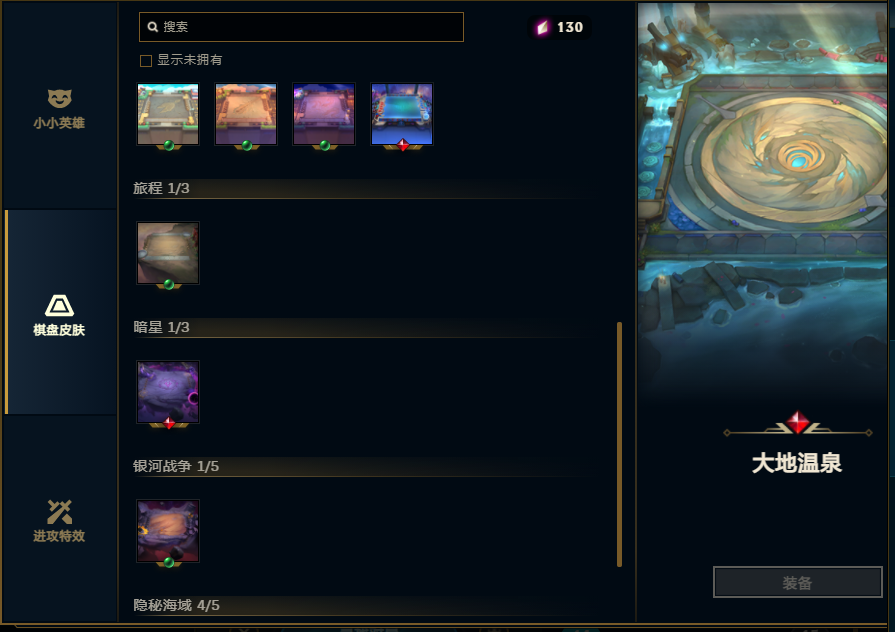Click the 搜索 search input field

(x=301, y=27)
